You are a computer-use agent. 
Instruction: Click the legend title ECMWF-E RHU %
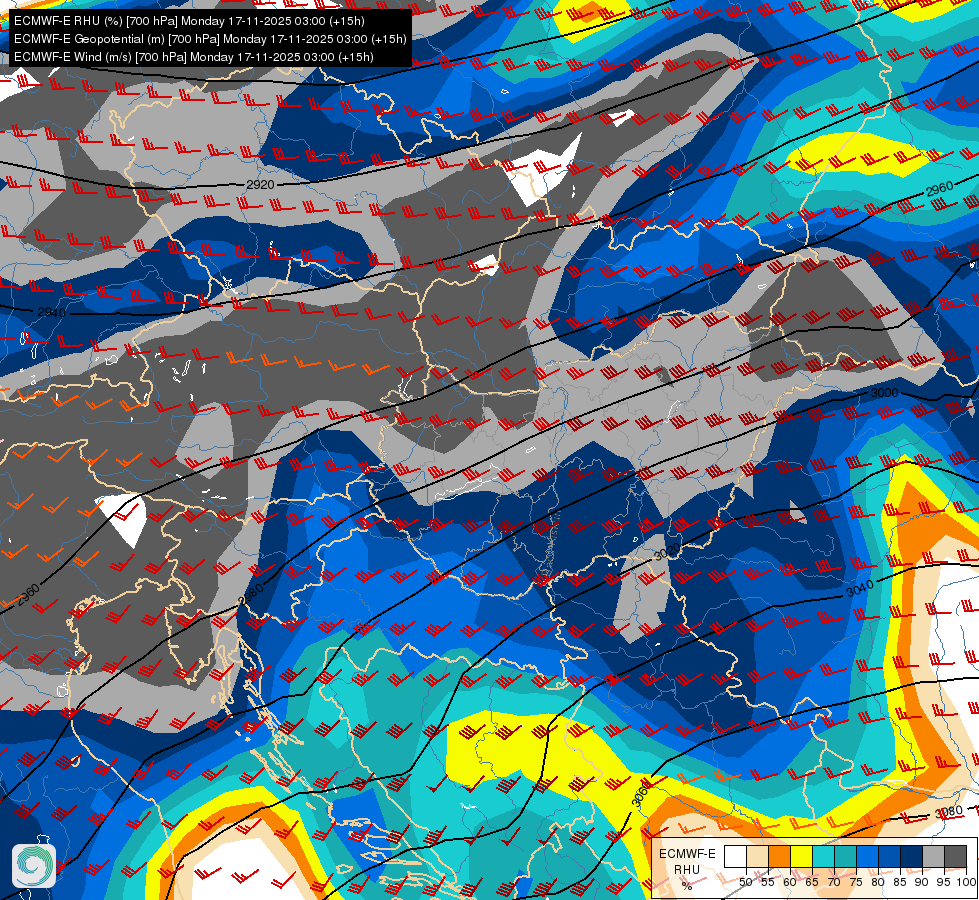(x=687, y=869)
